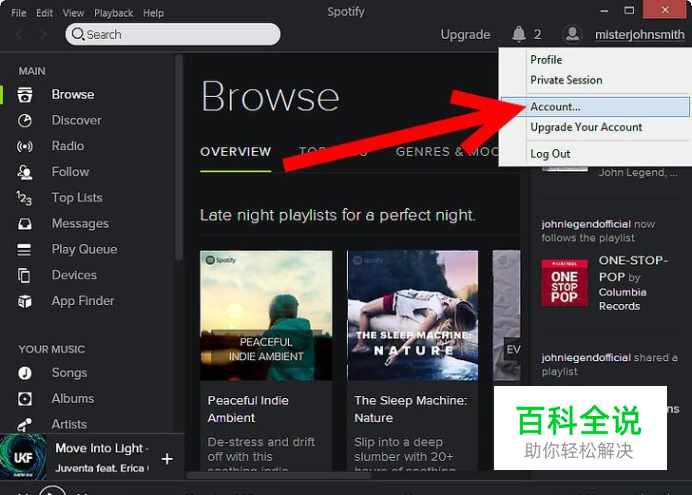The width and height of the screenshot is (692, 495).
Task: Go back with the left arrow
Action: coord(19,34)
